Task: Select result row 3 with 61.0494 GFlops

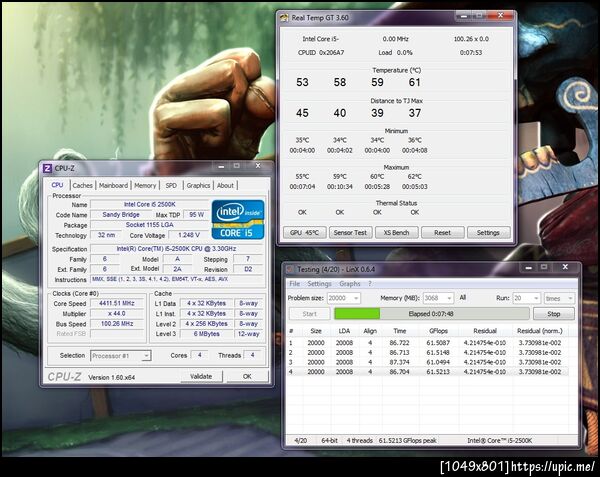Action: point(427,362)
